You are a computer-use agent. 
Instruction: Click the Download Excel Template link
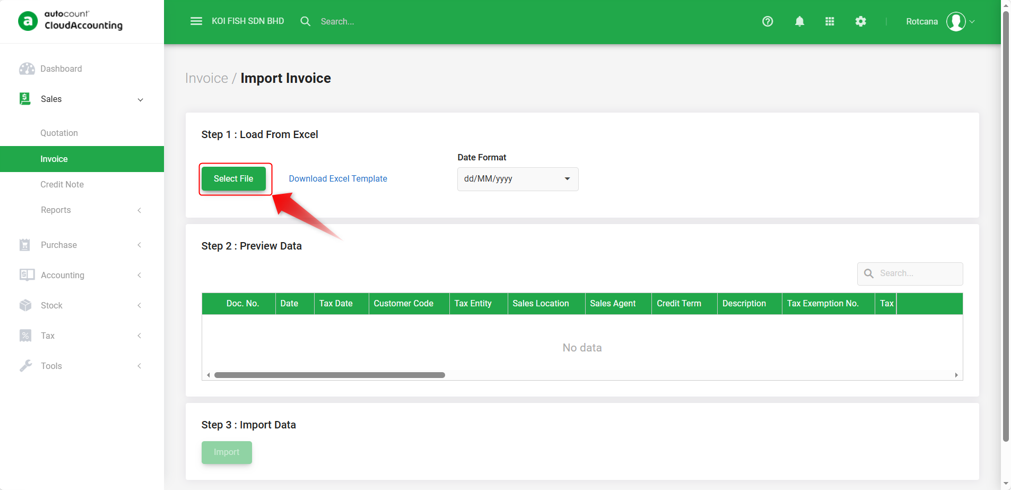tap(338, 179)
